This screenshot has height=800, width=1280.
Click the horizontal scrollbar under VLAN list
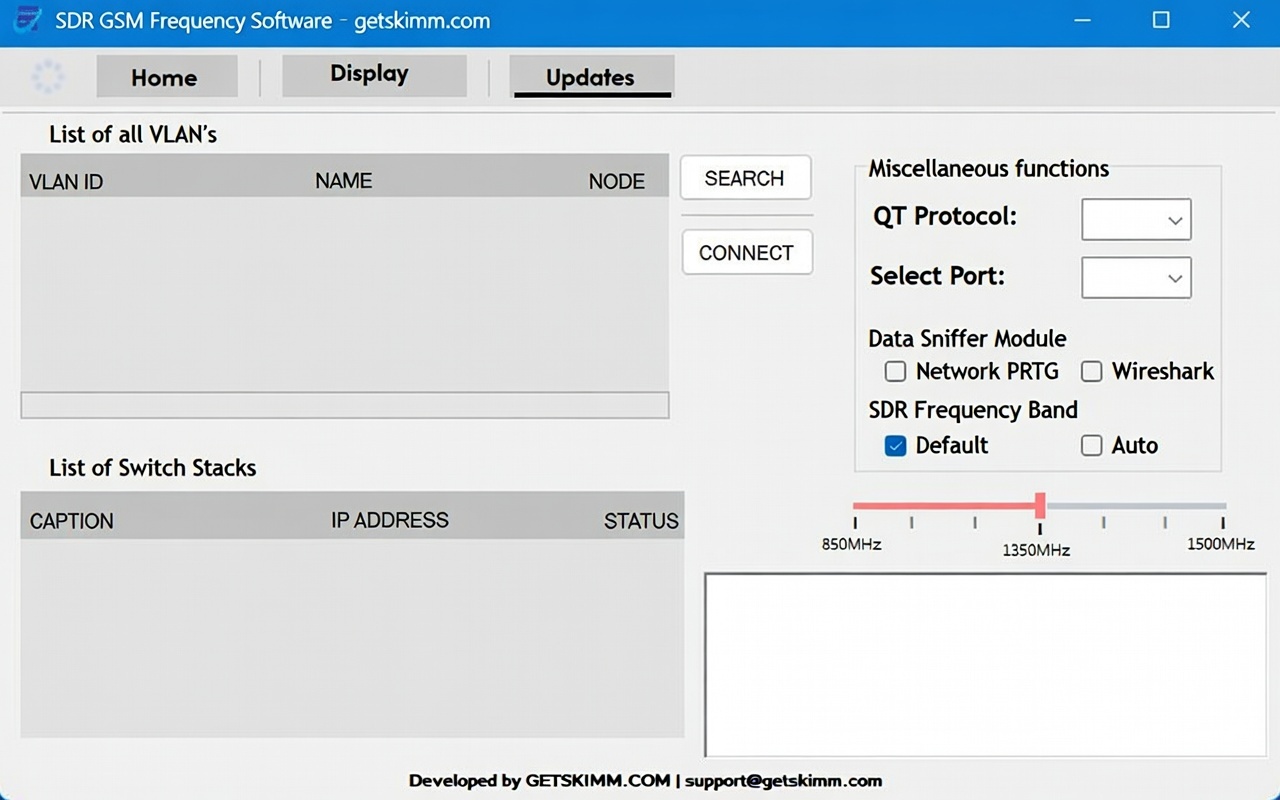(344, 405)
